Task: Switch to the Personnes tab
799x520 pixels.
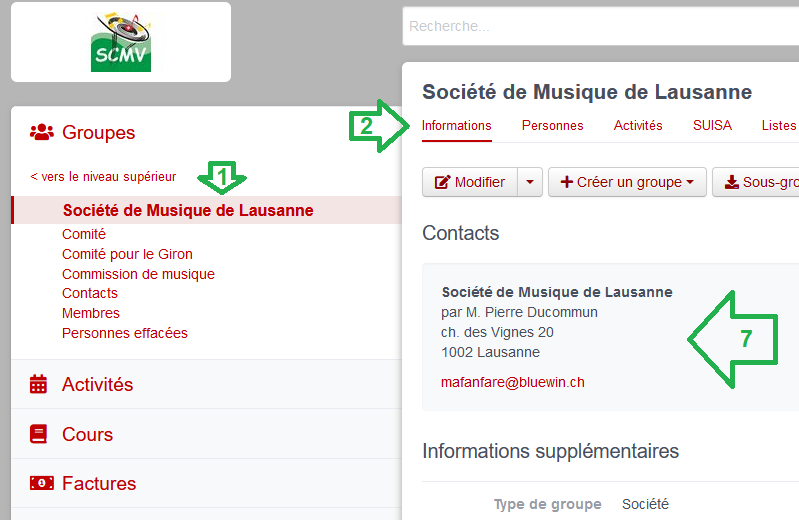Action: [x=552, y=125]
